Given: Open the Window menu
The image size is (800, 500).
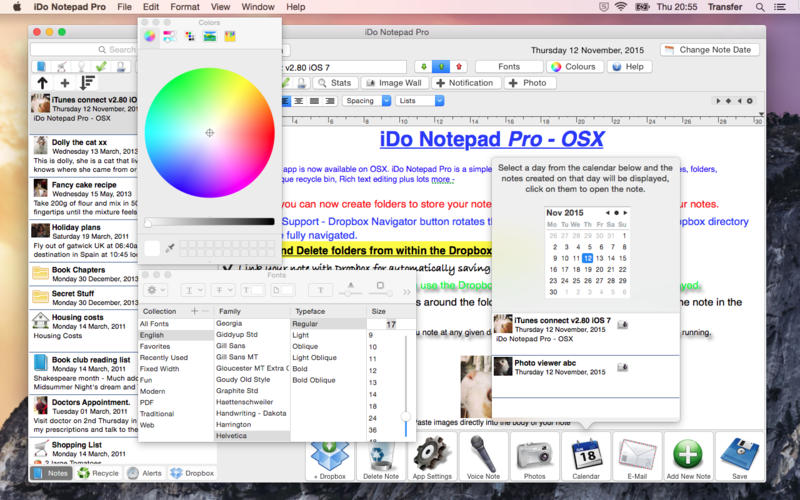Looking at the screenshot, I should click(258, 7).
